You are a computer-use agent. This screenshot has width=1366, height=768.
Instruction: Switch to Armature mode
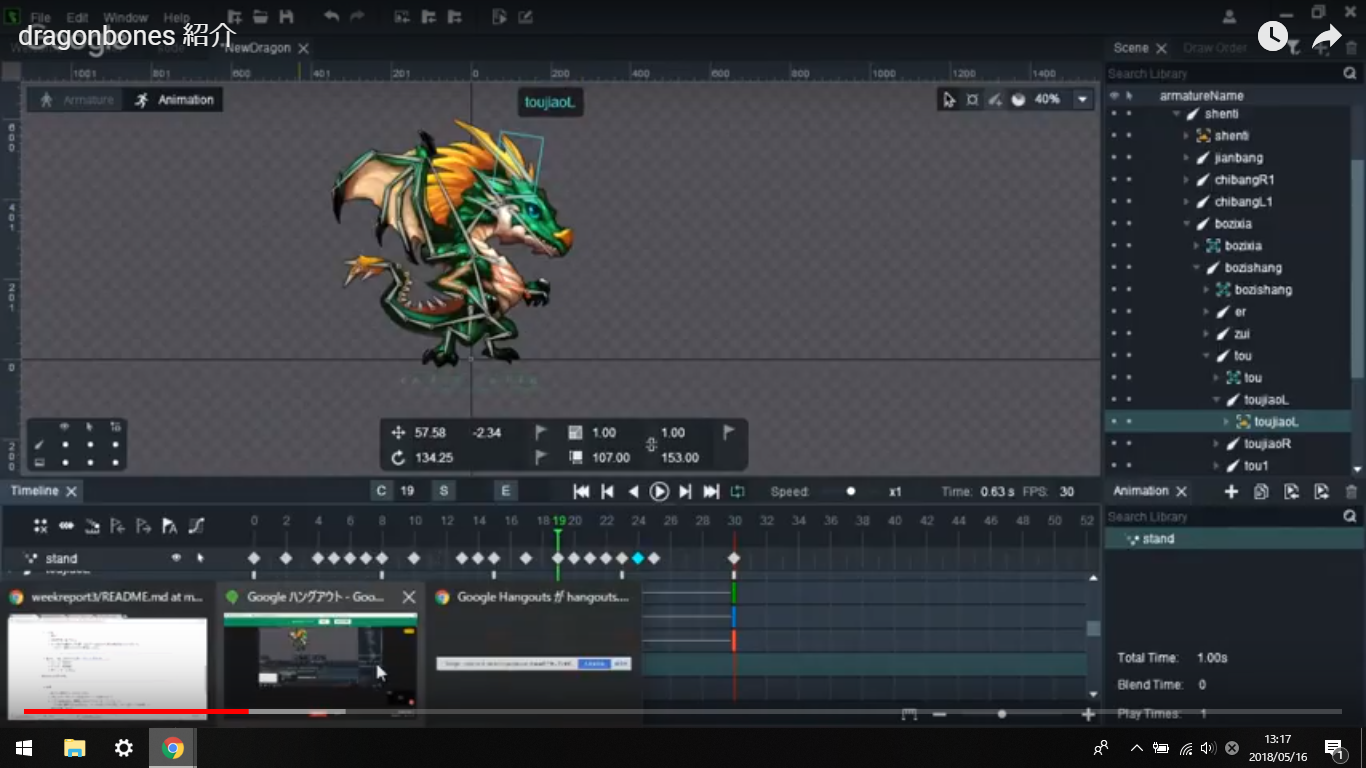pyautogui.click(x=76, y=100)
